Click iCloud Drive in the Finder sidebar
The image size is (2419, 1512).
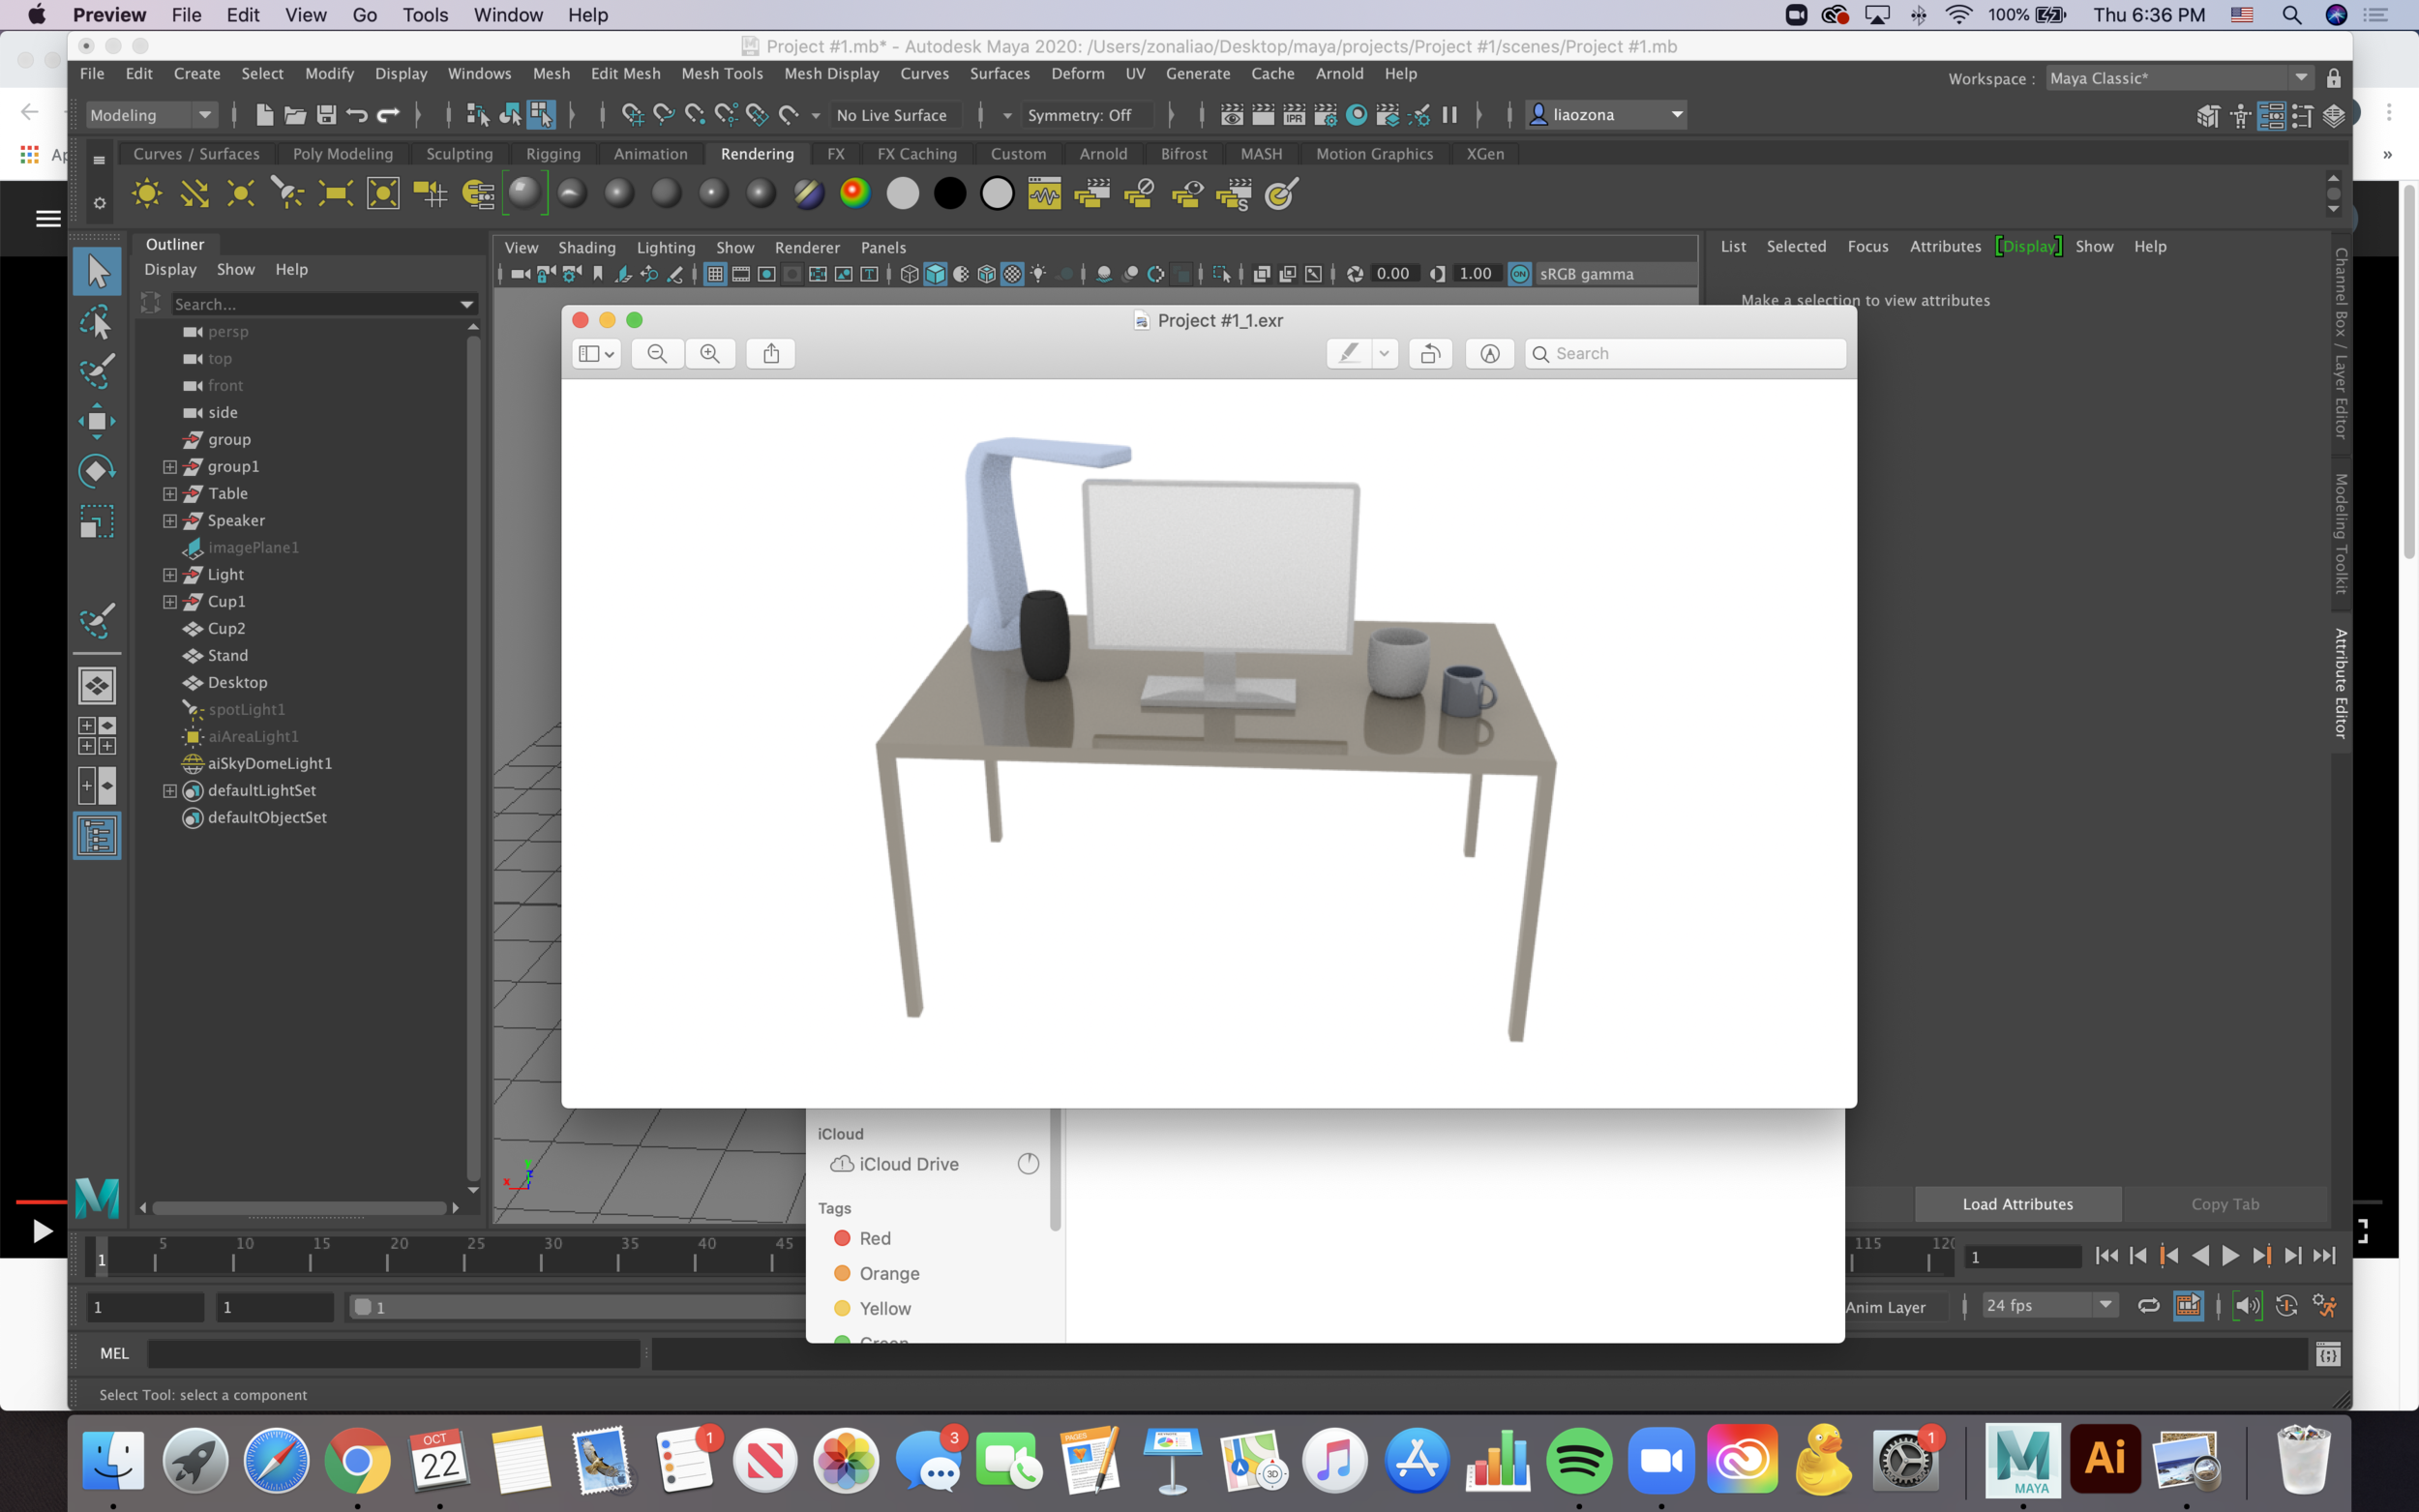909,1164
